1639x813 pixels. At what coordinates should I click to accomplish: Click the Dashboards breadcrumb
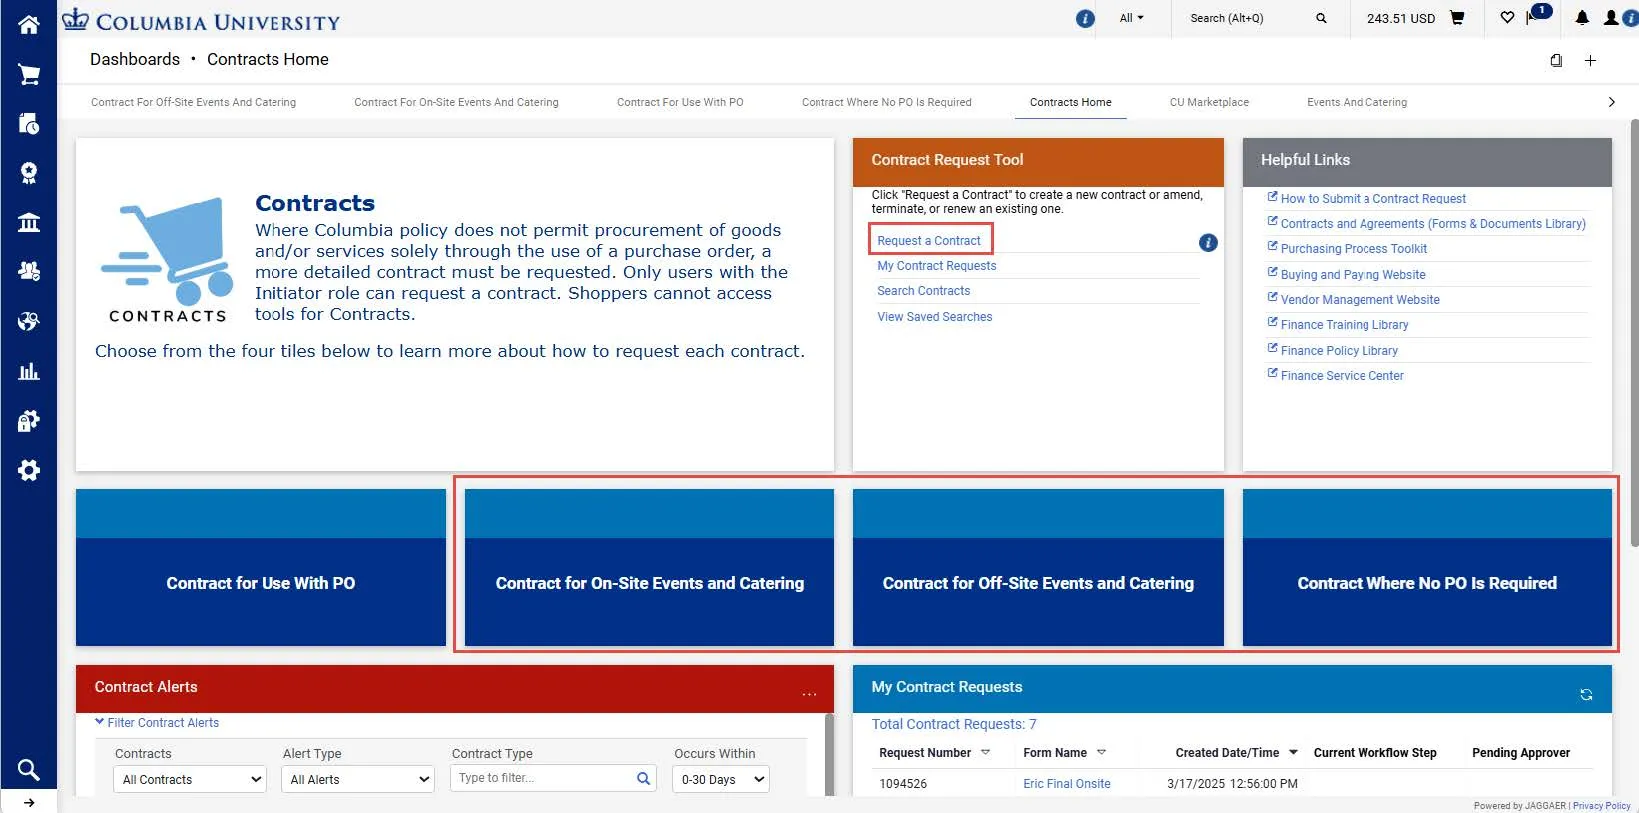tap(135, 59)
